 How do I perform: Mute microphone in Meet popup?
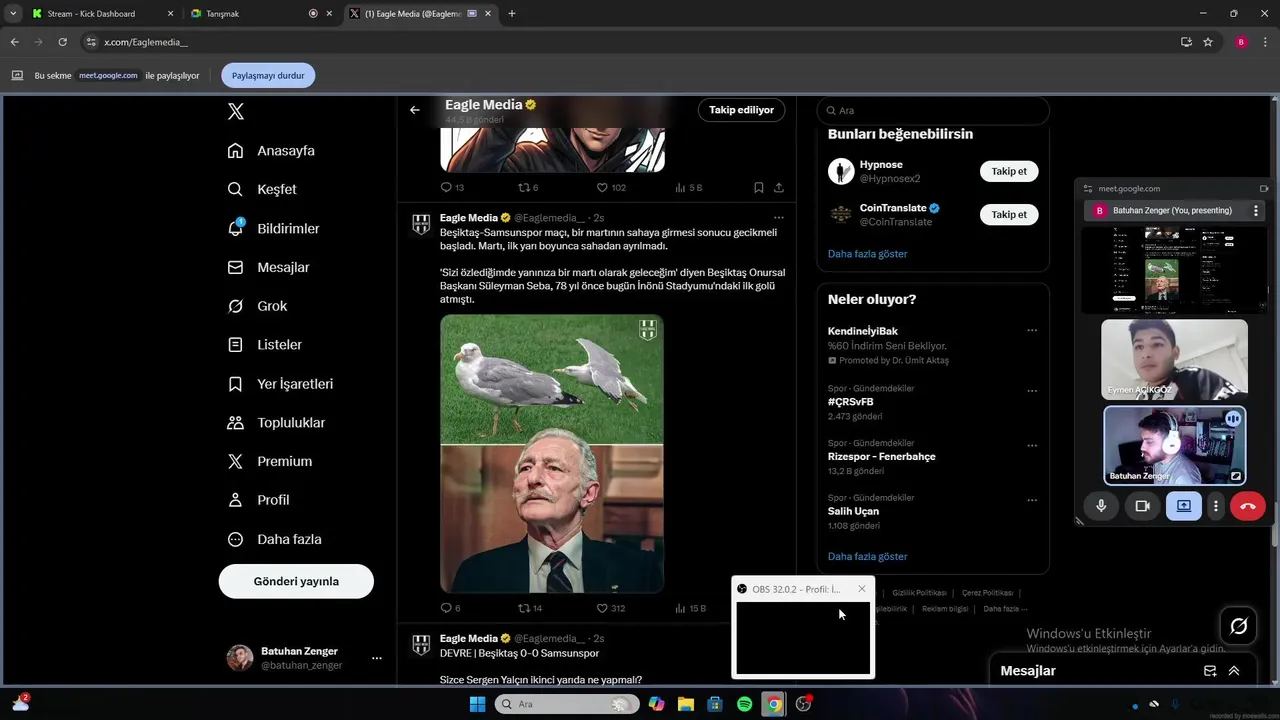[x=1101, y=506]
